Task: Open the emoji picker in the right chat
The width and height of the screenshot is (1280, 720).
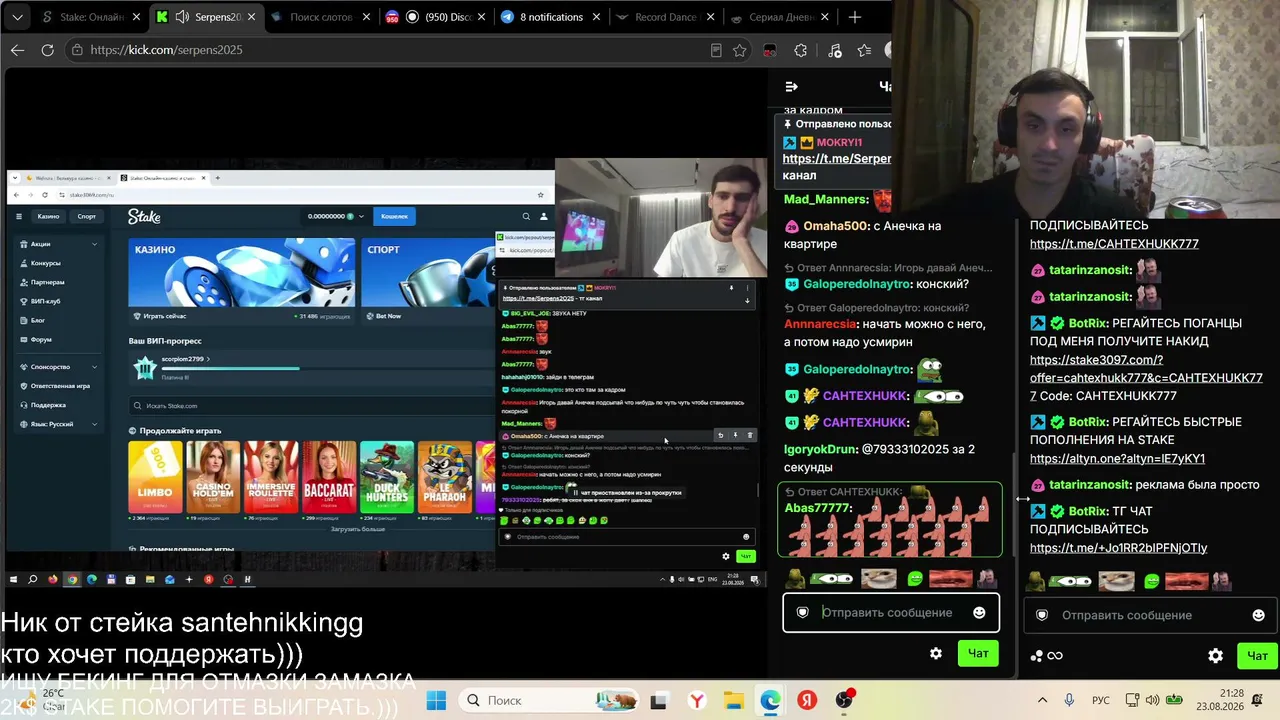Action: coord(1258,615)
